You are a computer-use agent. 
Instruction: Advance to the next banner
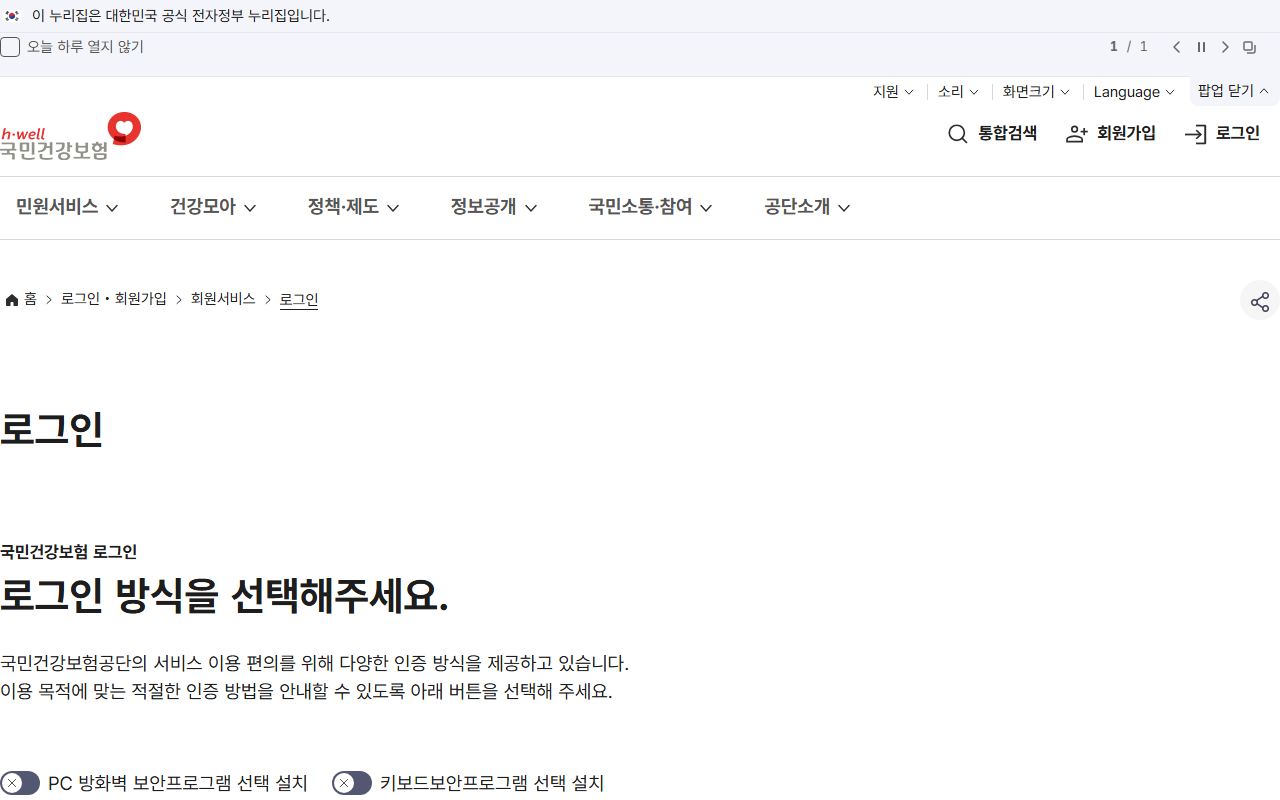pos(1225,46)
